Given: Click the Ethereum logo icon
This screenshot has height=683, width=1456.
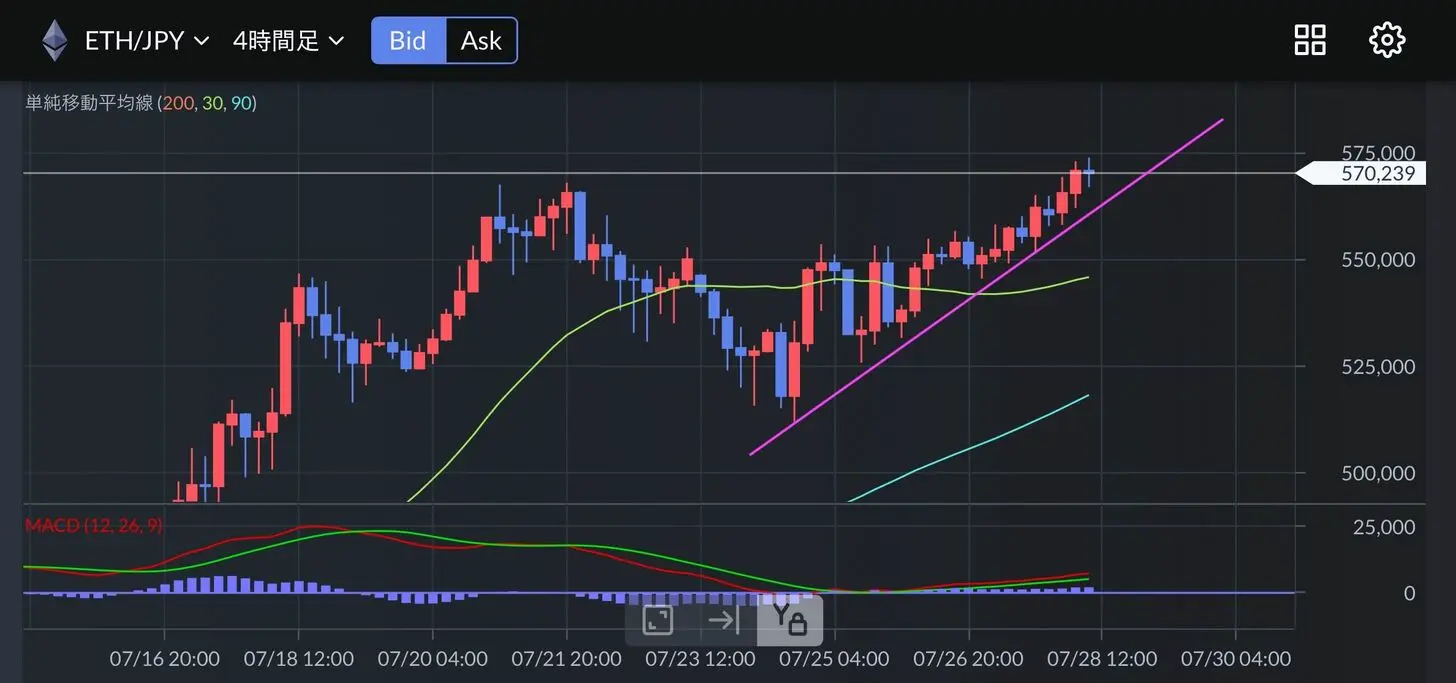Looking at the screenshot, I should (54, 41).
